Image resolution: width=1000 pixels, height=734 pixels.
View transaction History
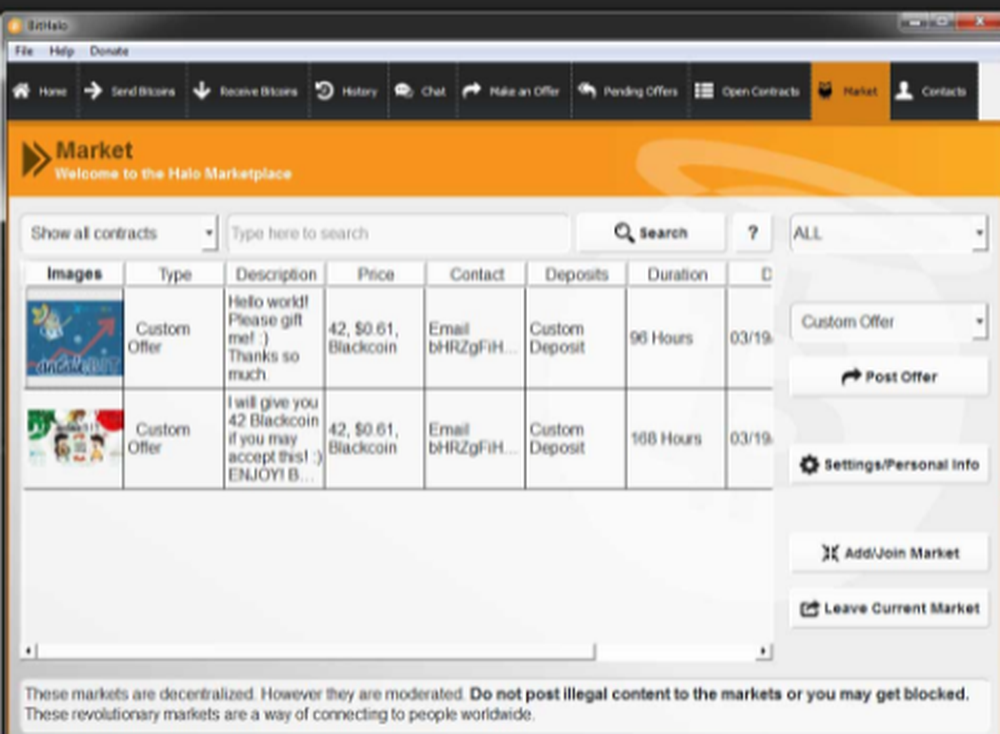347,90
